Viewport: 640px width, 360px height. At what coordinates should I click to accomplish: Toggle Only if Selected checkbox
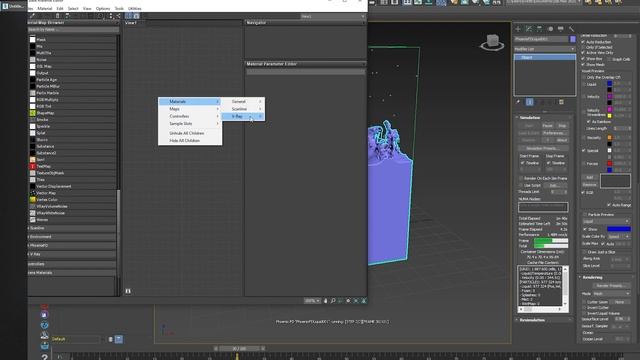[x=583, y=47]
